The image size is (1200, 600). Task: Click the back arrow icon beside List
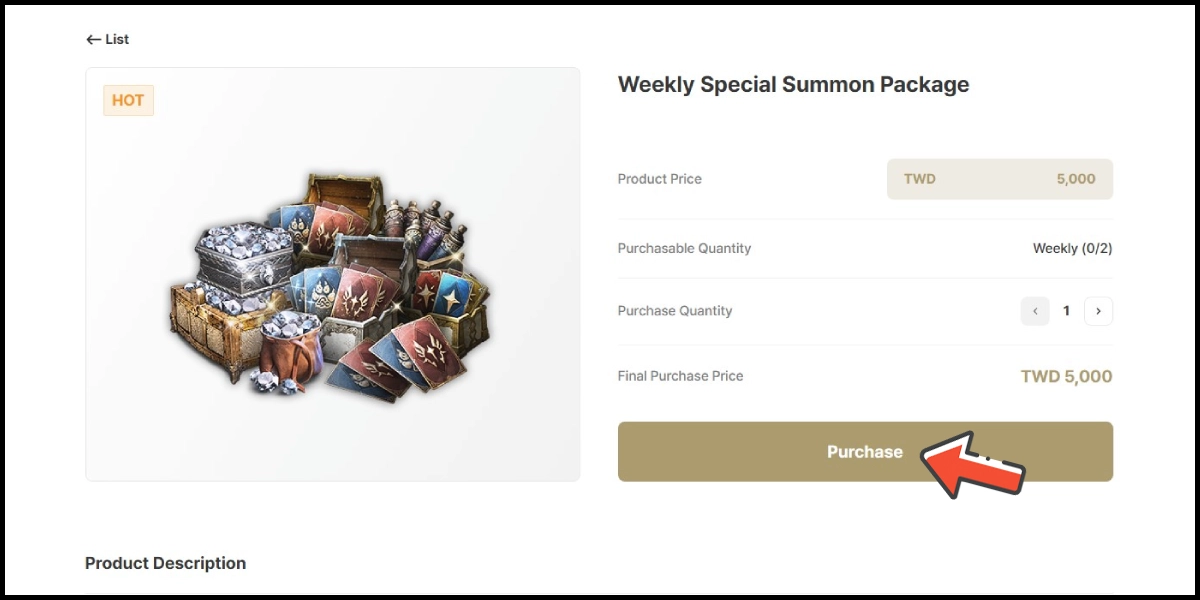[x=93, y=40]
